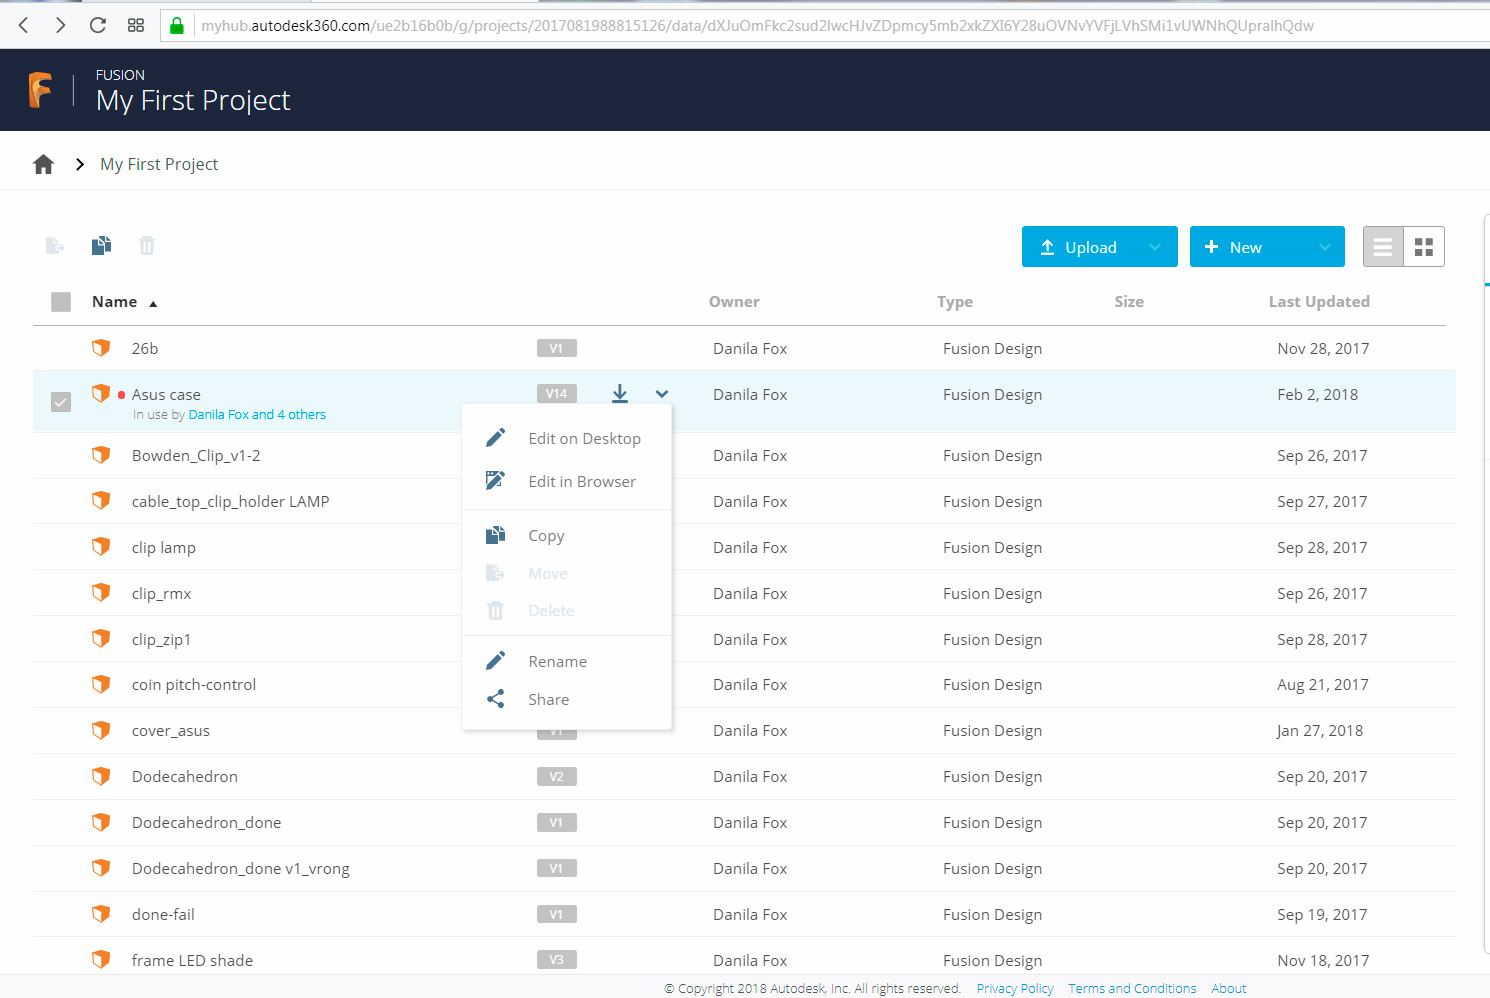The height and width of the screenshot is (998, 1490).
Task: Reload the page with the refresh icon
Action: (98, 25)
